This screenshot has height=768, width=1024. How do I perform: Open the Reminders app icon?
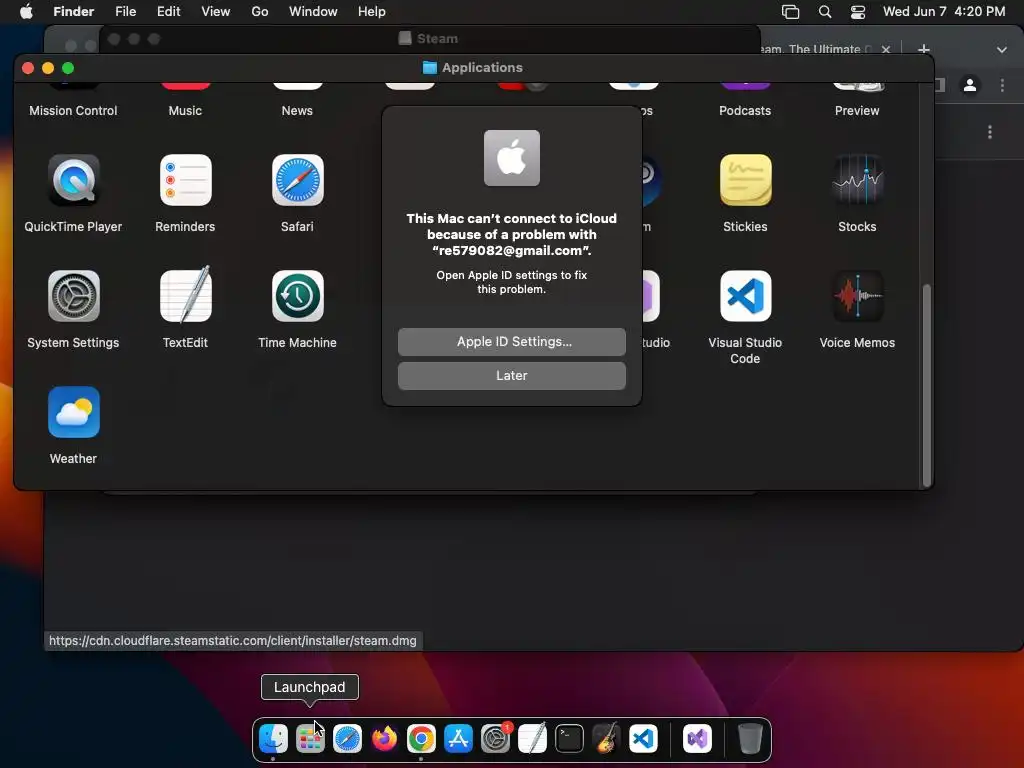[x=185, y=180]
